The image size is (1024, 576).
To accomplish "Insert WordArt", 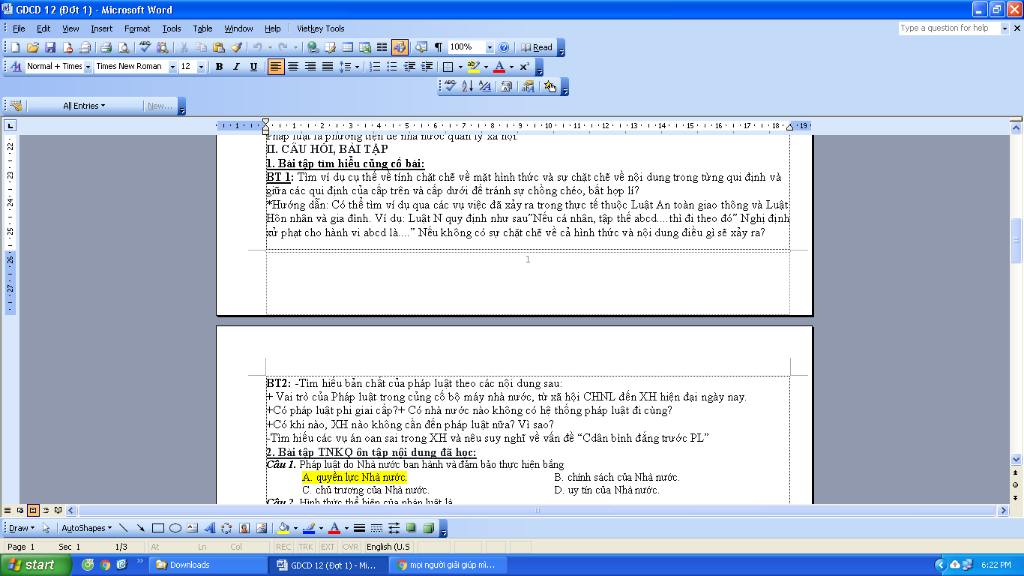I will pyautogui.click(x=210, y=528).
